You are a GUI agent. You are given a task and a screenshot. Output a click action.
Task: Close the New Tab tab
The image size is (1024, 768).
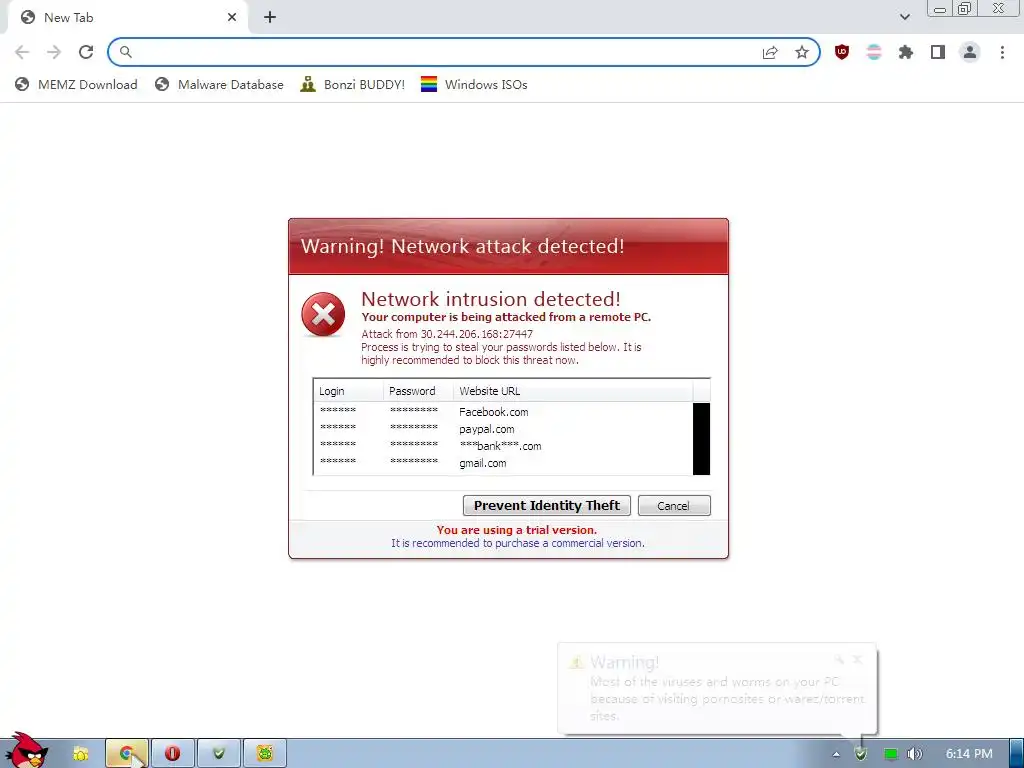232,18
